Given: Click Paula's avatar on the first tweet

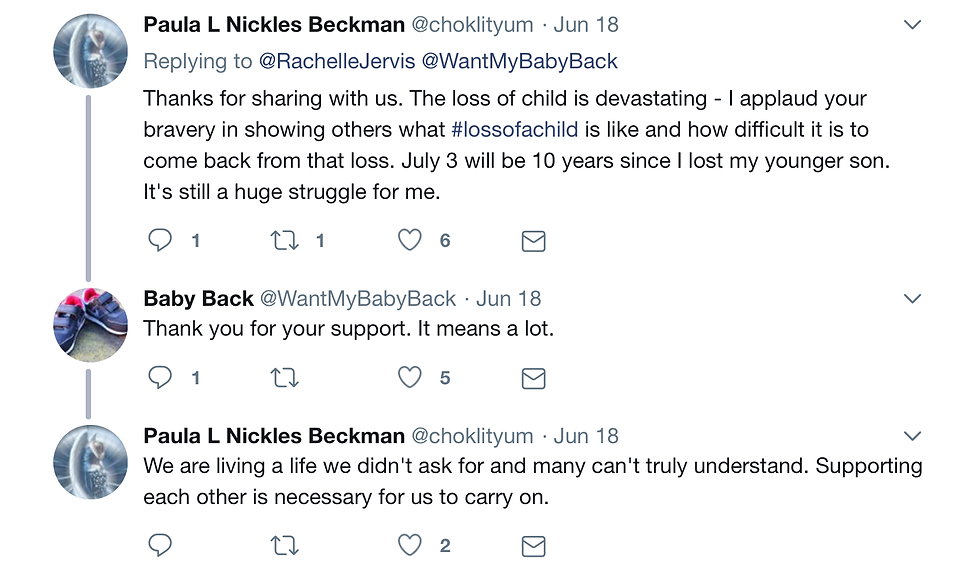Looking at the screenshot, I should (90, 50).
